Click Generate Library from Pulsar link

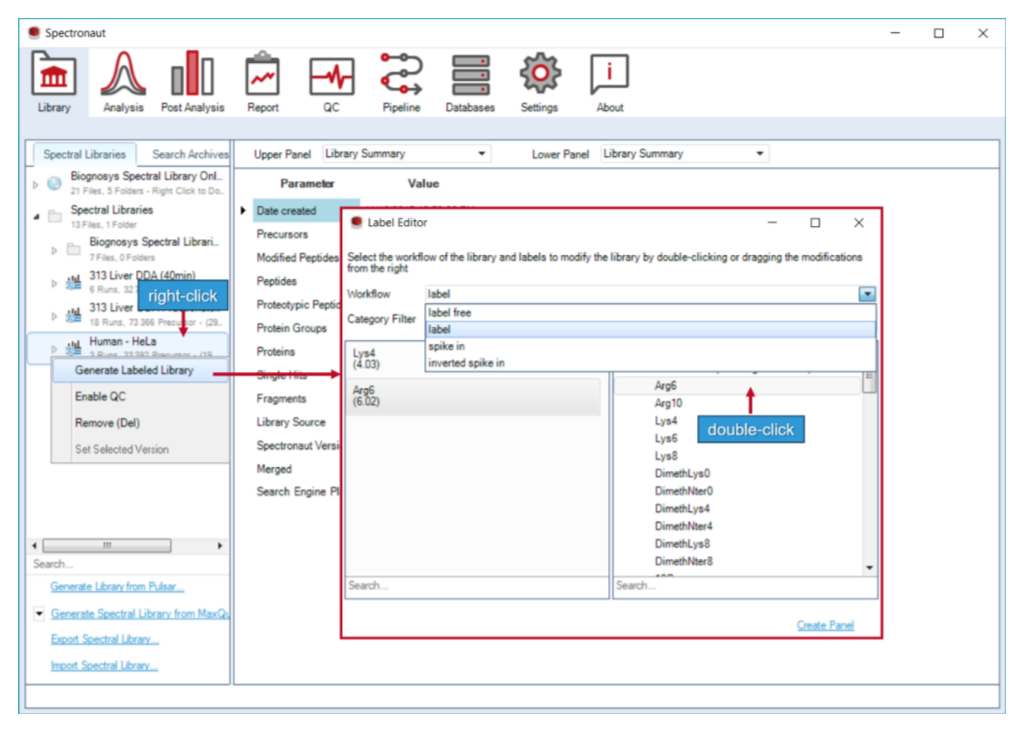click(117, 587)
